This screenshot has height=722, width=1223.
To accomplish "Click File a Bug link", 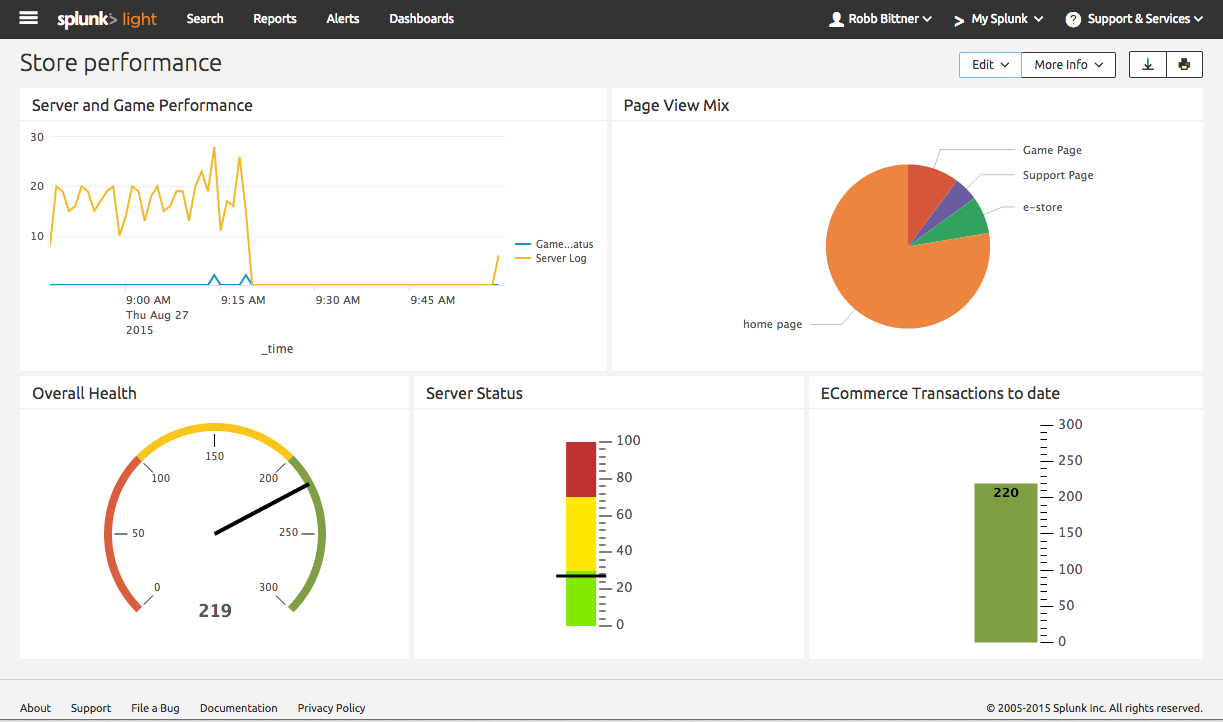I will (156, 708).
